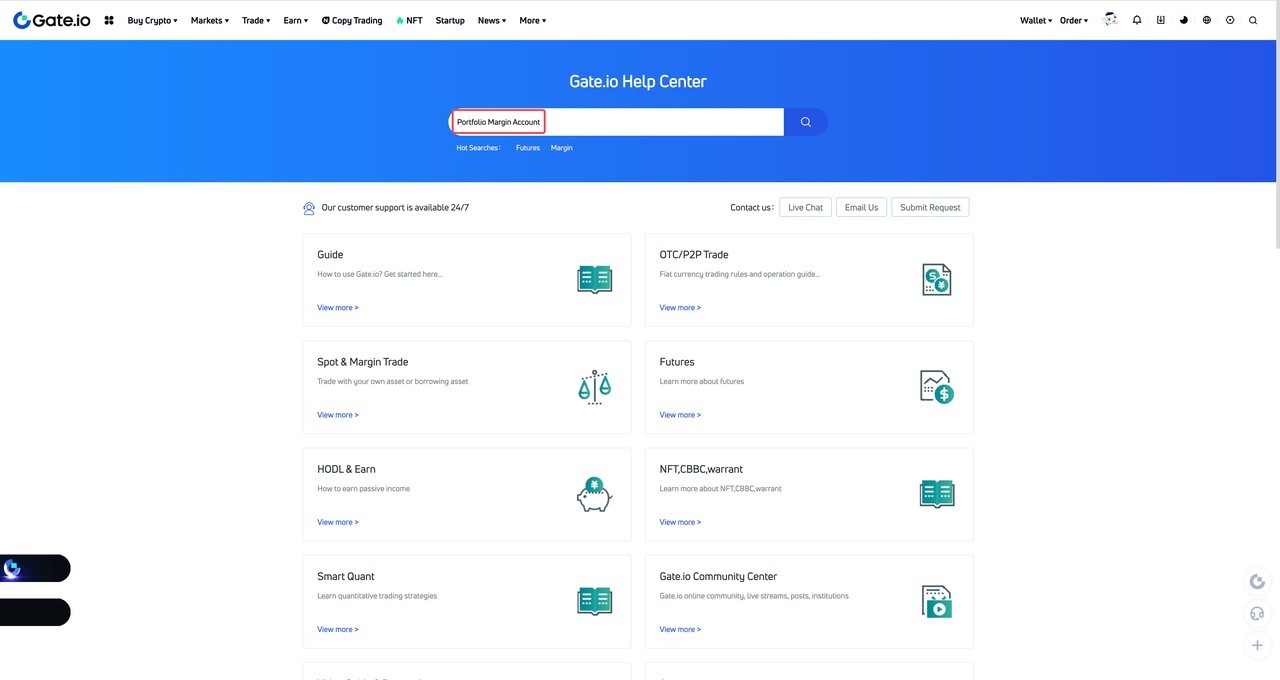Expand the Wallet dropdown menu
The image size is (1280, 680).
(1036, 20)
